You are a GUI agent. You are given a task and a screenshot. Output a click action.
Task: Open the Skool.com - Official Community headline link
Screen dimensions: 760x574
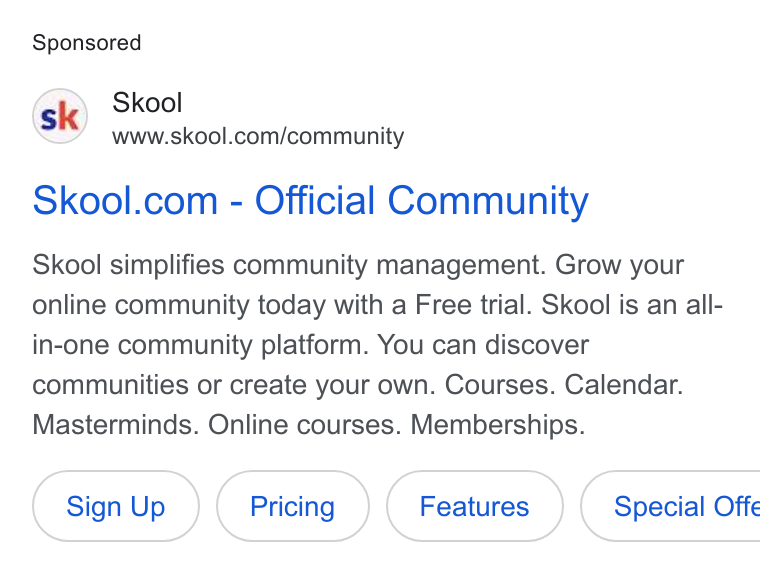coord(311,201)
